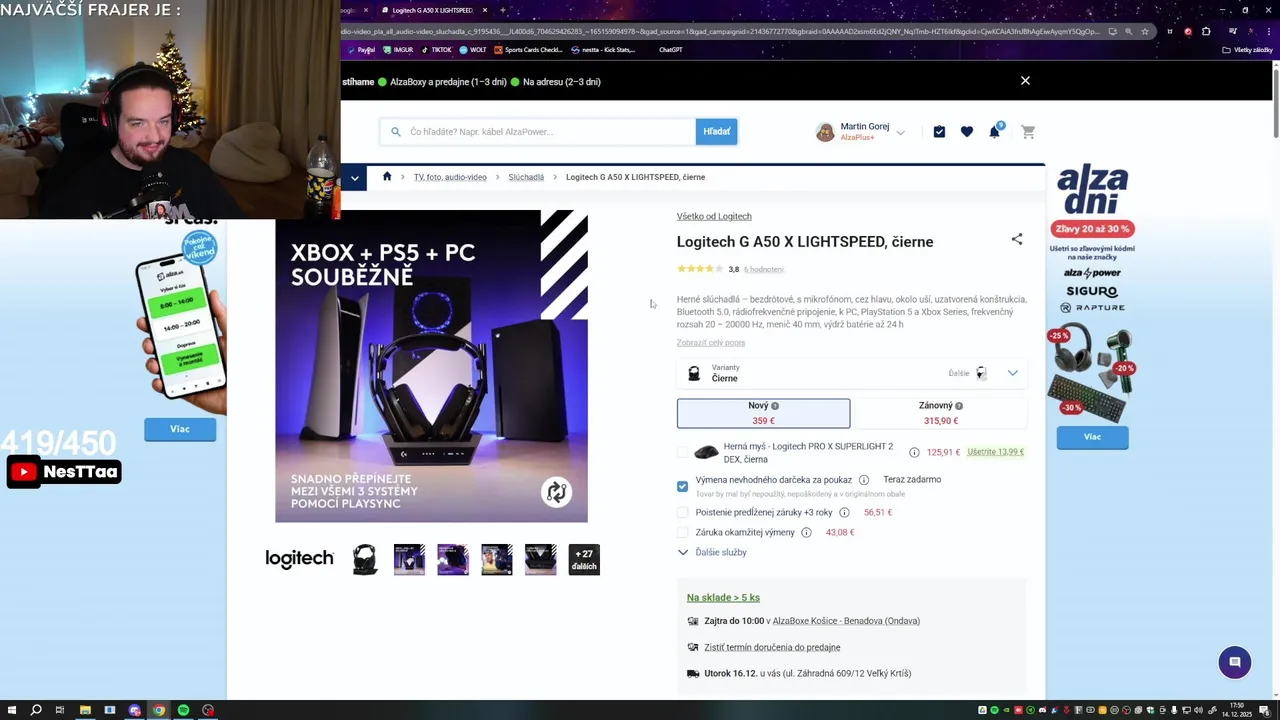
Task: Uncheck Výmena nevhodného darčeka za poukaz
Action: 683,486
